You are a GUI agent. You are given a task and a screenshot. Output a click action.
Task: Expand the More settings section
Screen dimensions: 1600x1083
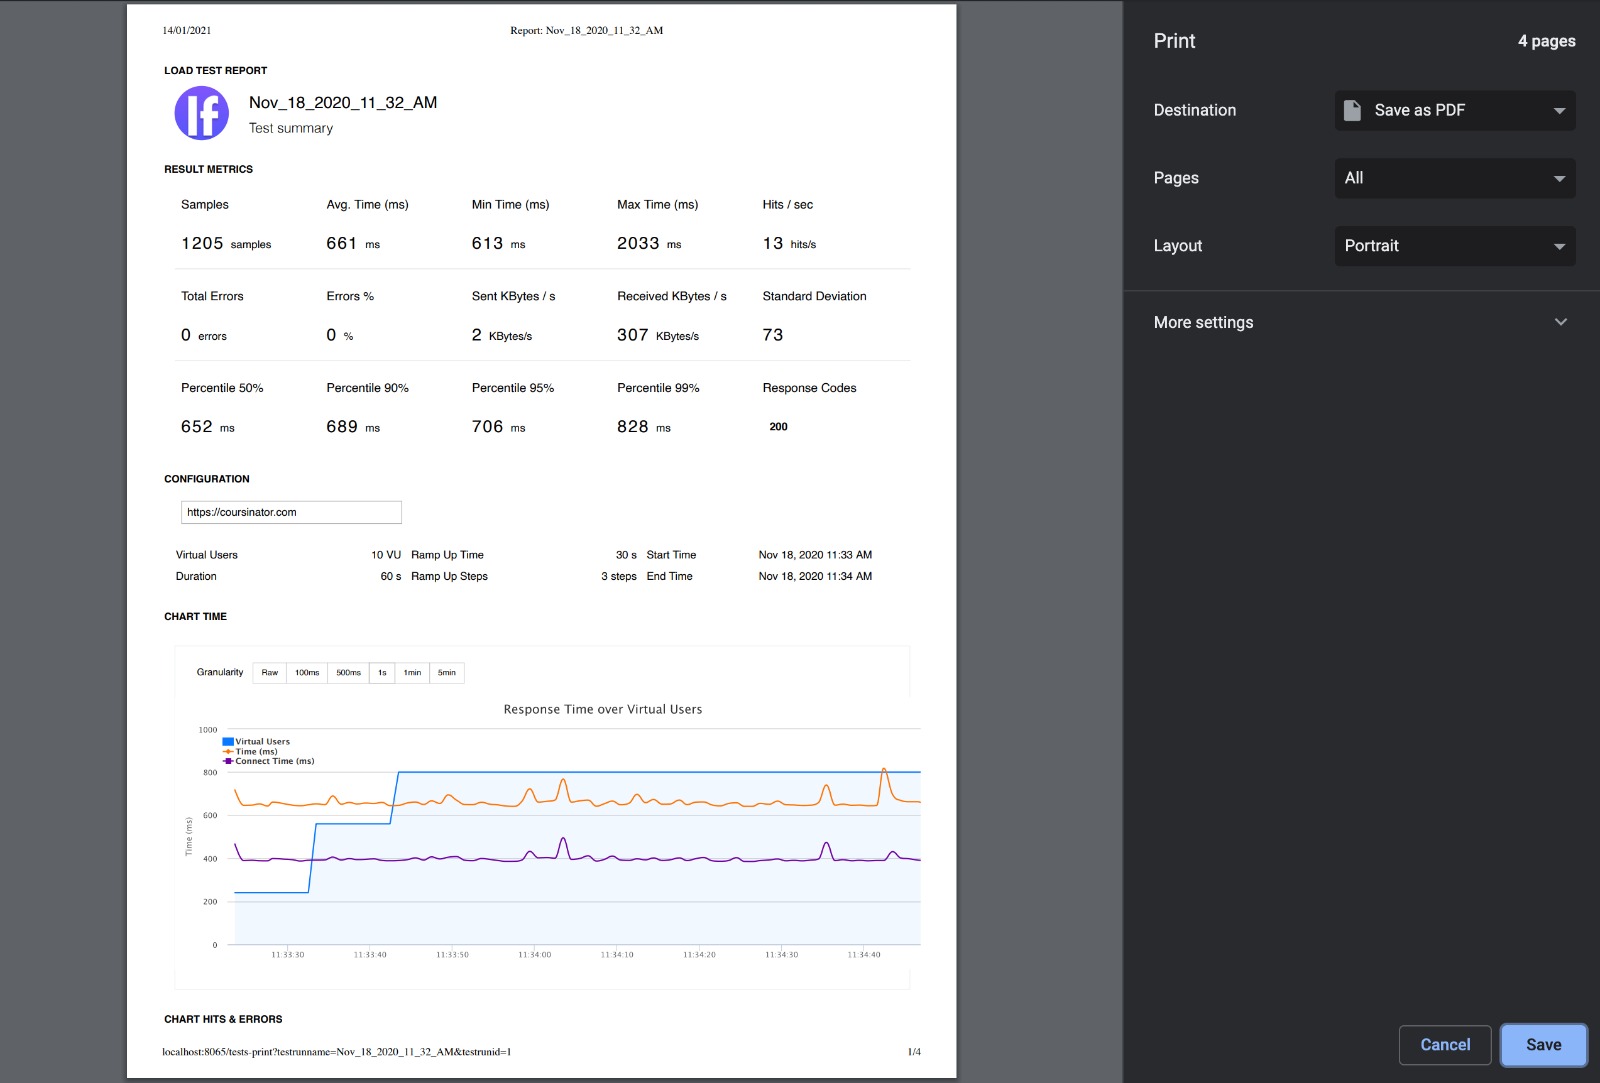point(1360,322)
